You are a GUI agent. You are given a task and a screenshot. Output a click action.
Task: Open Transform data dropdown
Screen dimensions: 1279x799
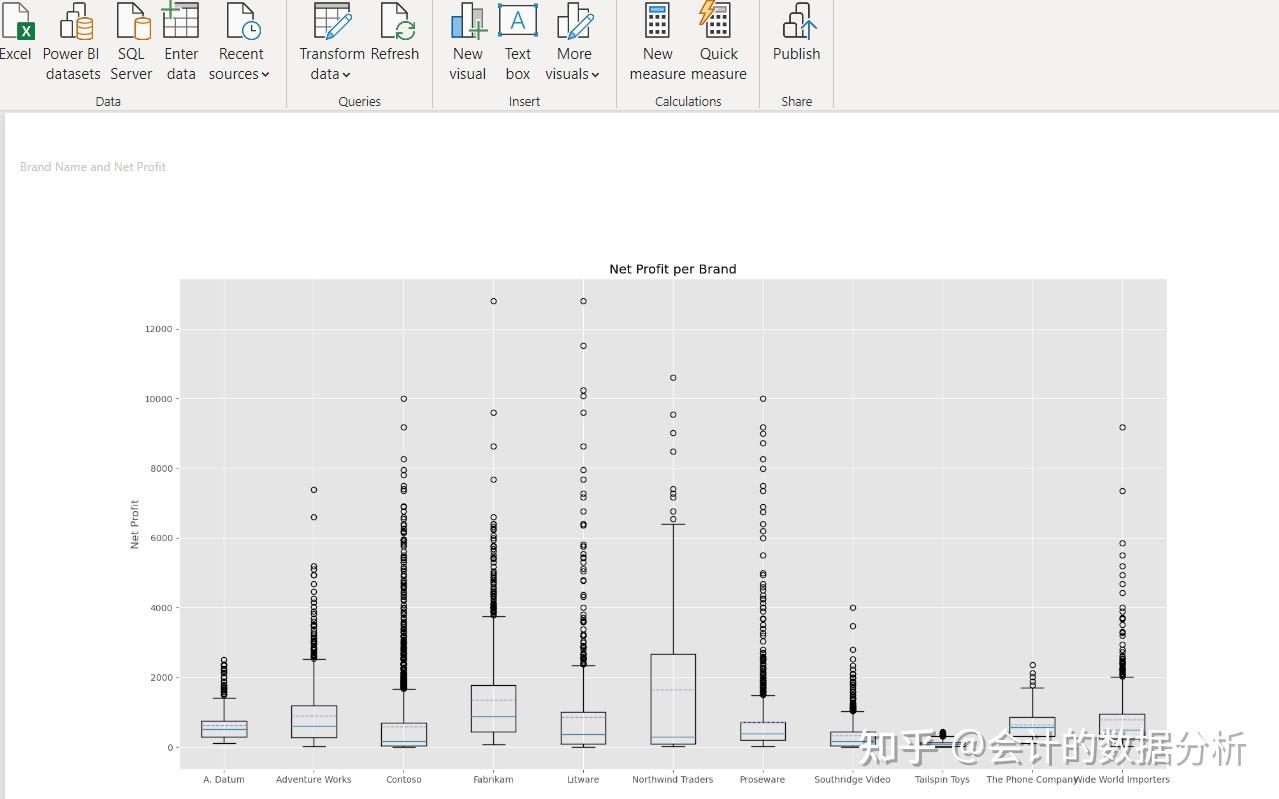click(331, 42)
